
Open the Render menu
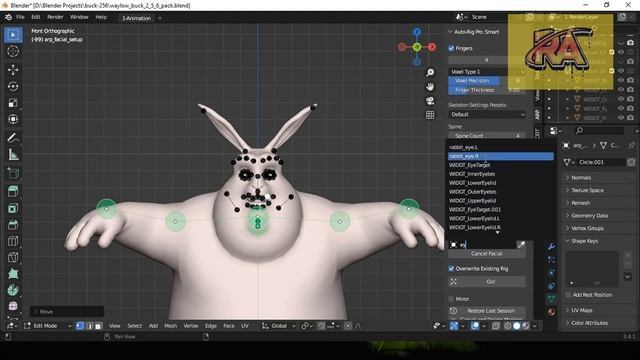click(x=55, y=17)
